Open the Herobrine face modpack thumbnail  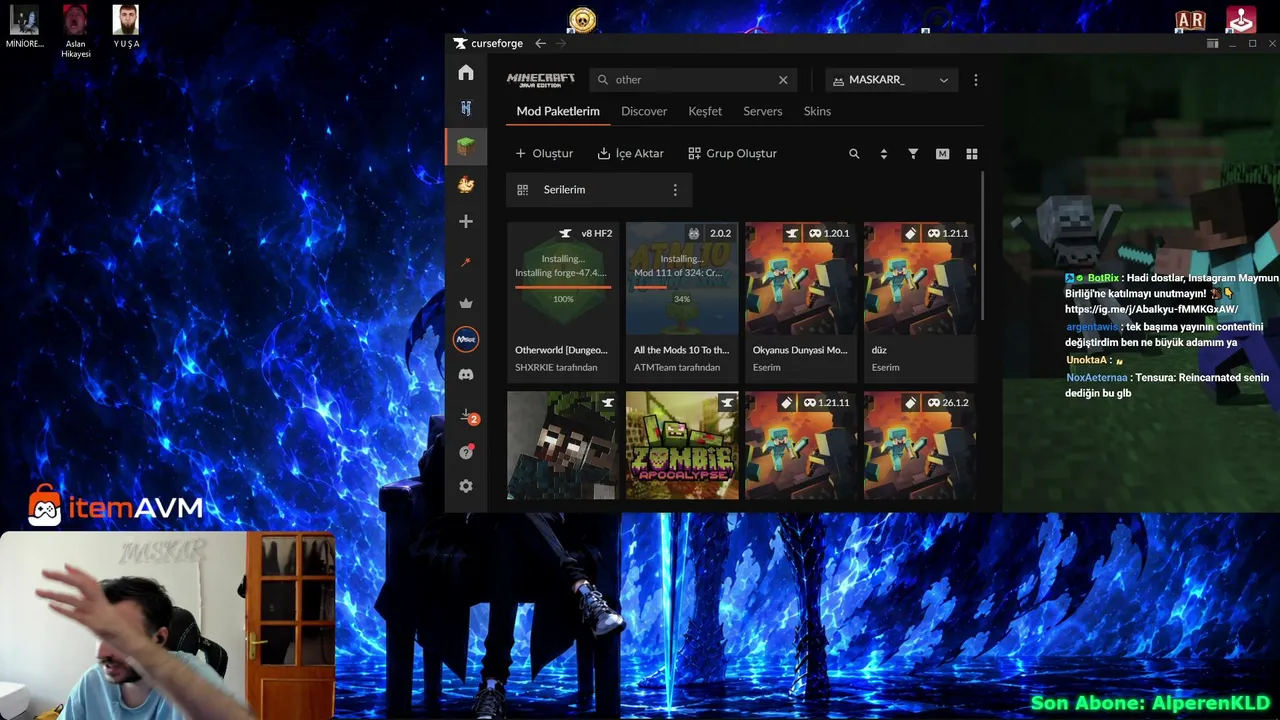pos(563,445)
